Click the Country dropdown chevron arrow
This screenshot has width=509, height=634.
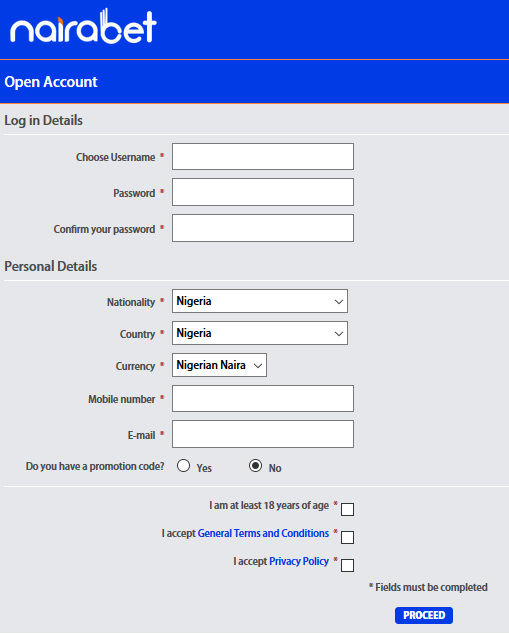(339, 334)
